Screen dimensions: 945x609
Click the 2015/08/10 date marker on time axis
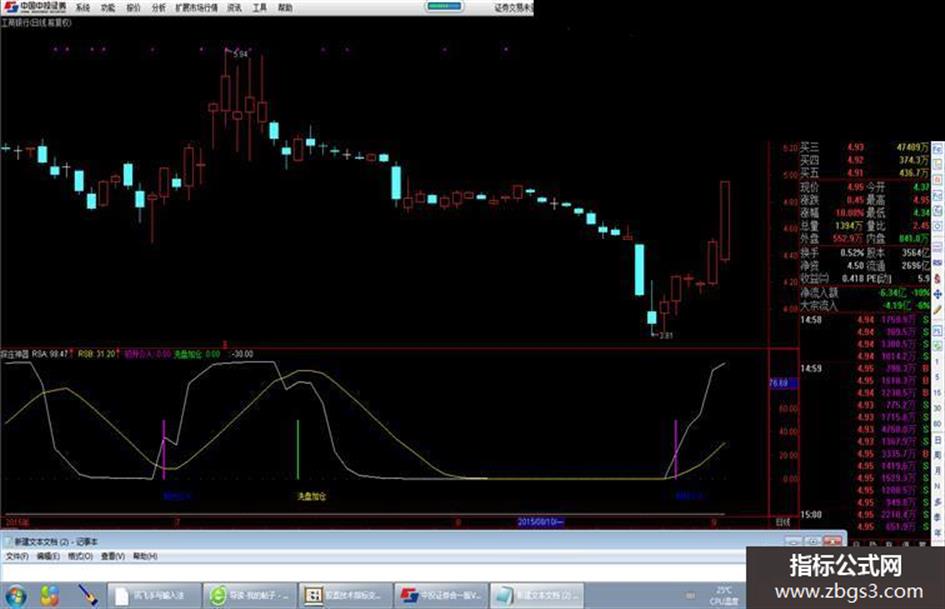541,522
